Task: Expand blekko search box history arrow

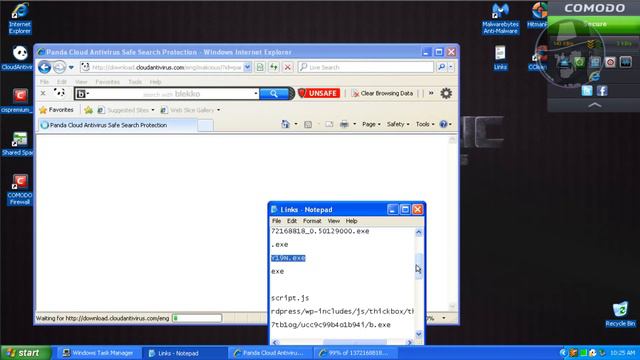Action: click(256, 94)
